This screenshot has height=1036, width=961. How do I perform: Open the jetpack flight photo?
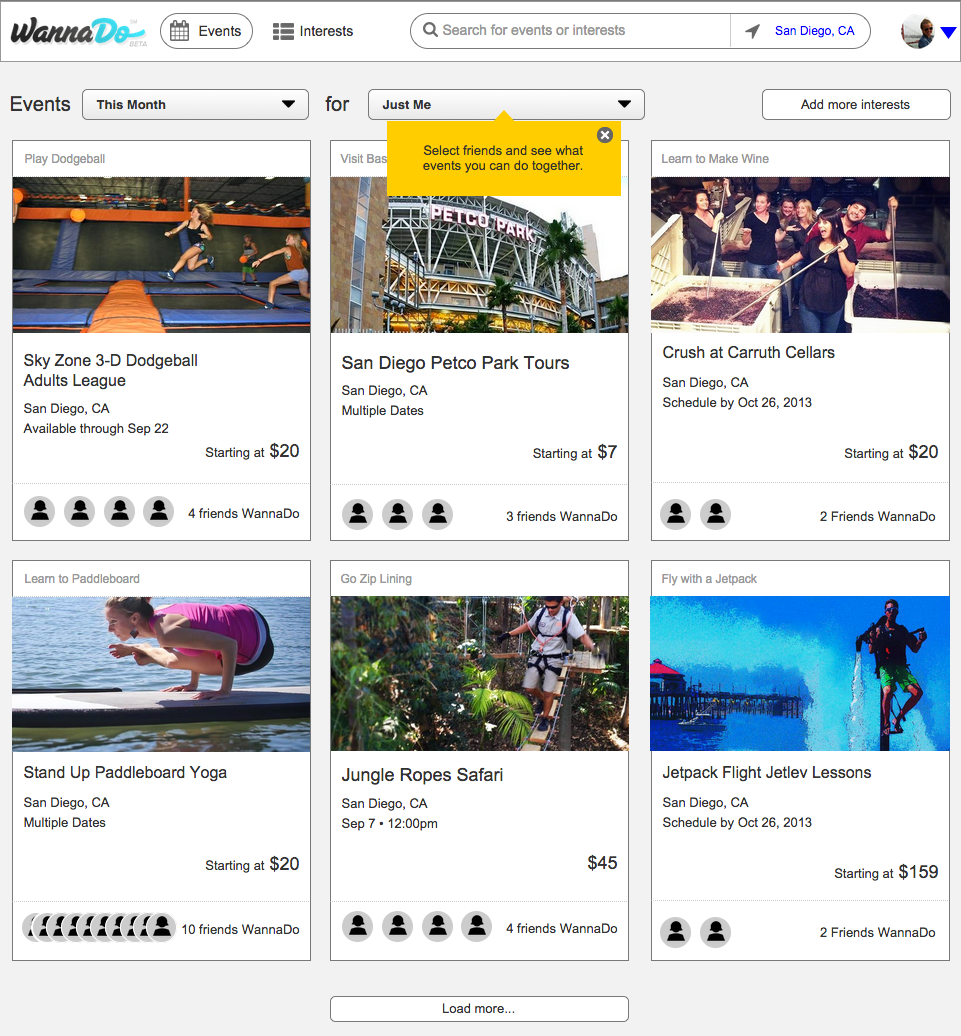800,673
